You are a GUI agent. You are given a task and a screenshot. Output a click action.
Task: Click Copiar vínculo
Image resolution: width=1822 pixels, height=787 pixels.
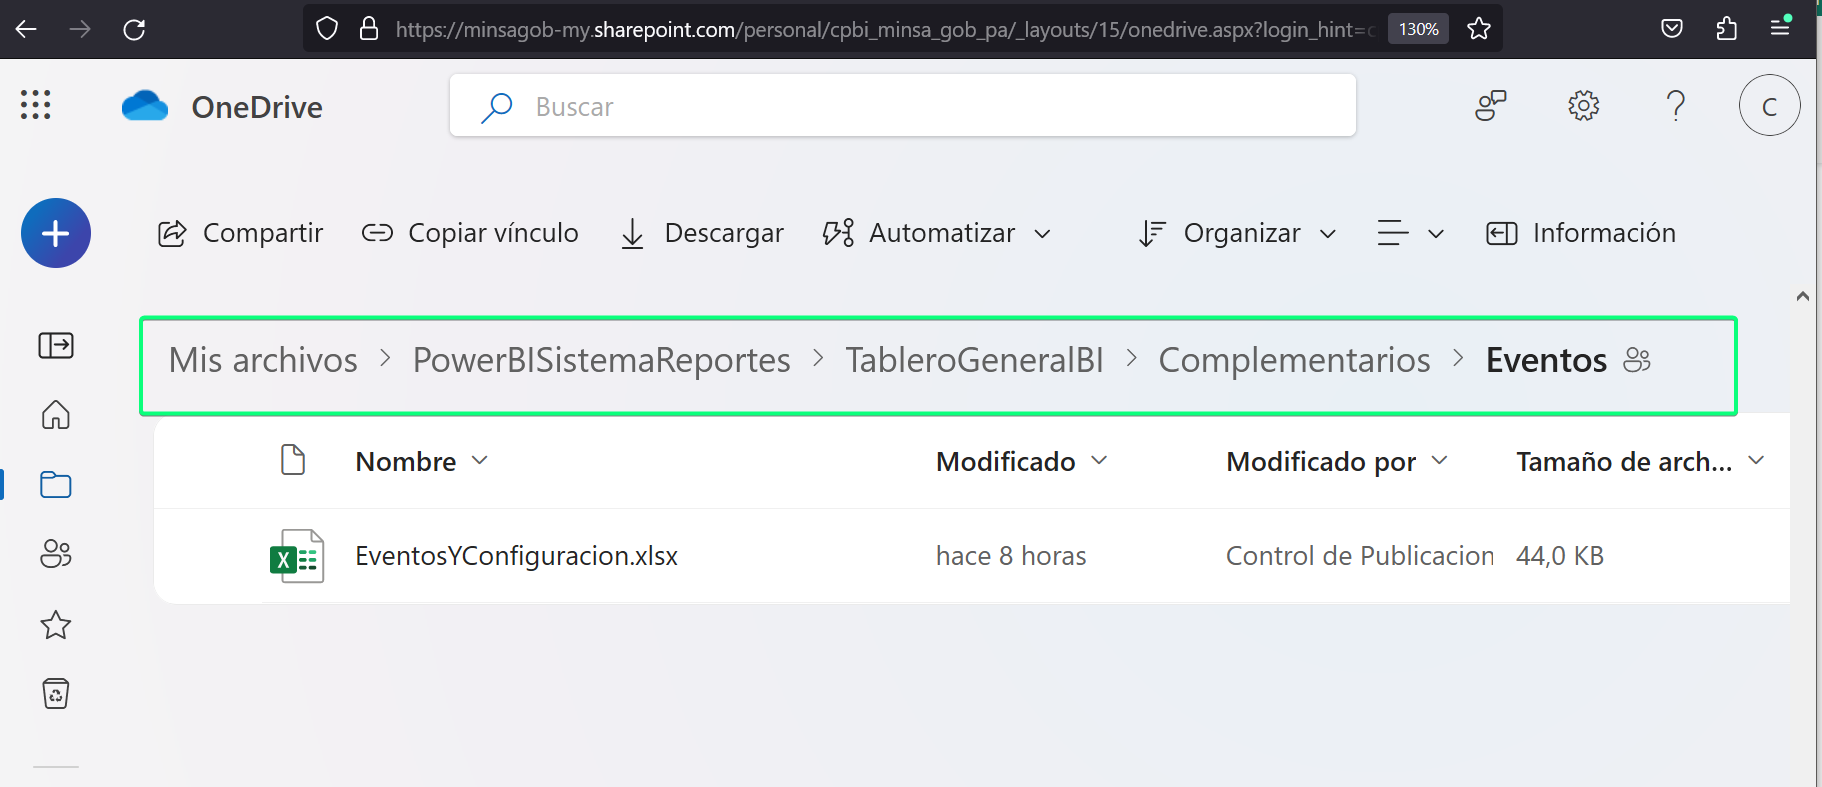[470, 233]
